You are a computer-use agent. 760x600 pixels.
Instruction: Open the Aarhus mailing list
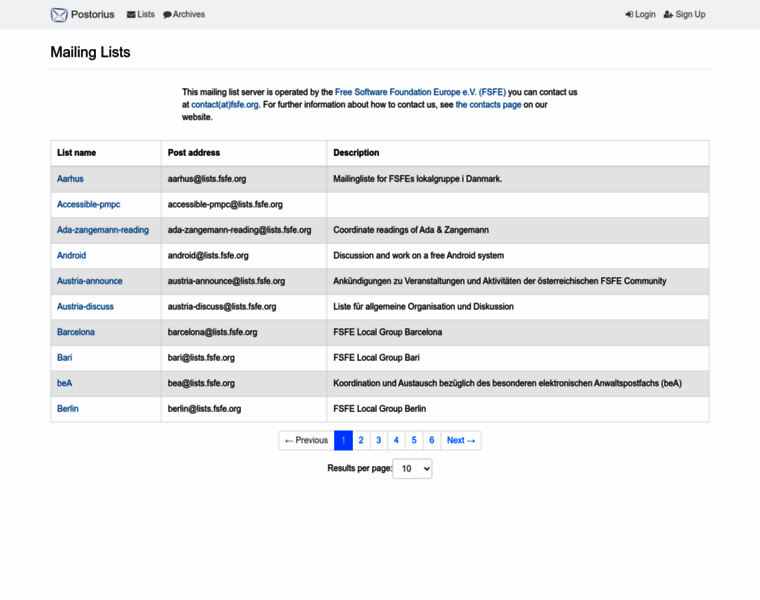click(x=70, y=179)
